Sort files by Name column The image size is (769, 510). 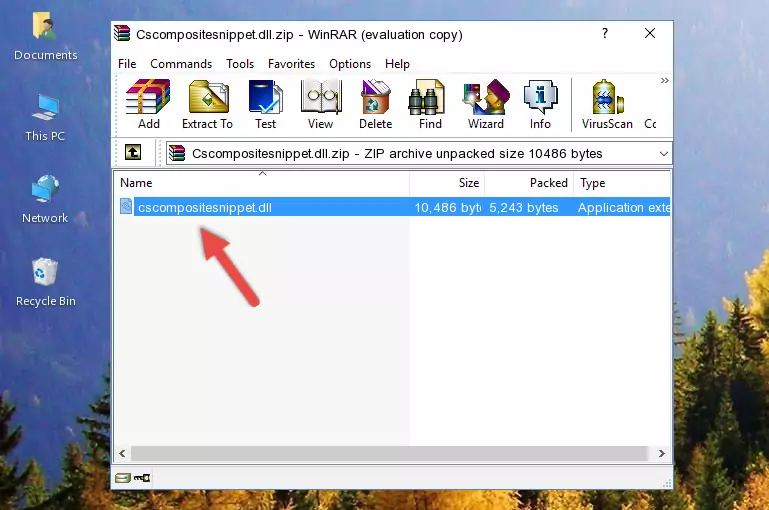tap(262, 183)
